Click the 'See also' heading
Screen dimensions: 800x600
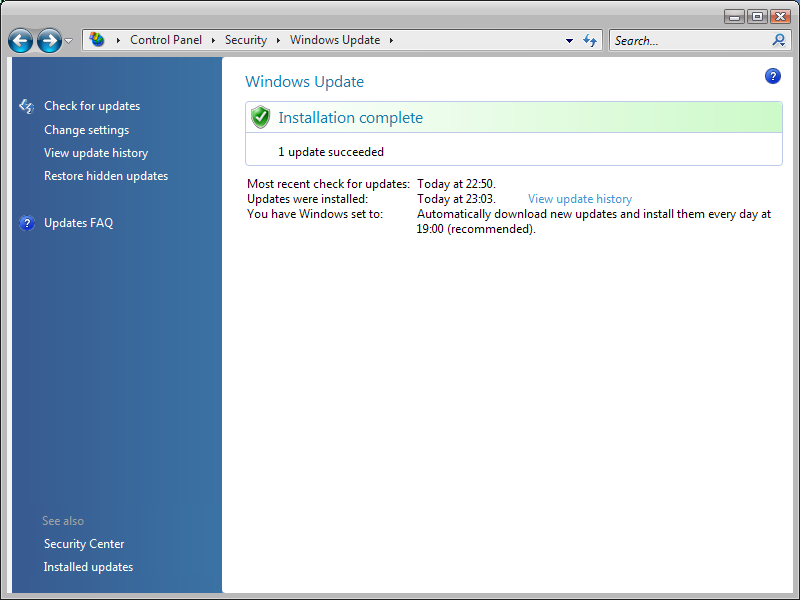pyautogui.click(x=63, y=521)
